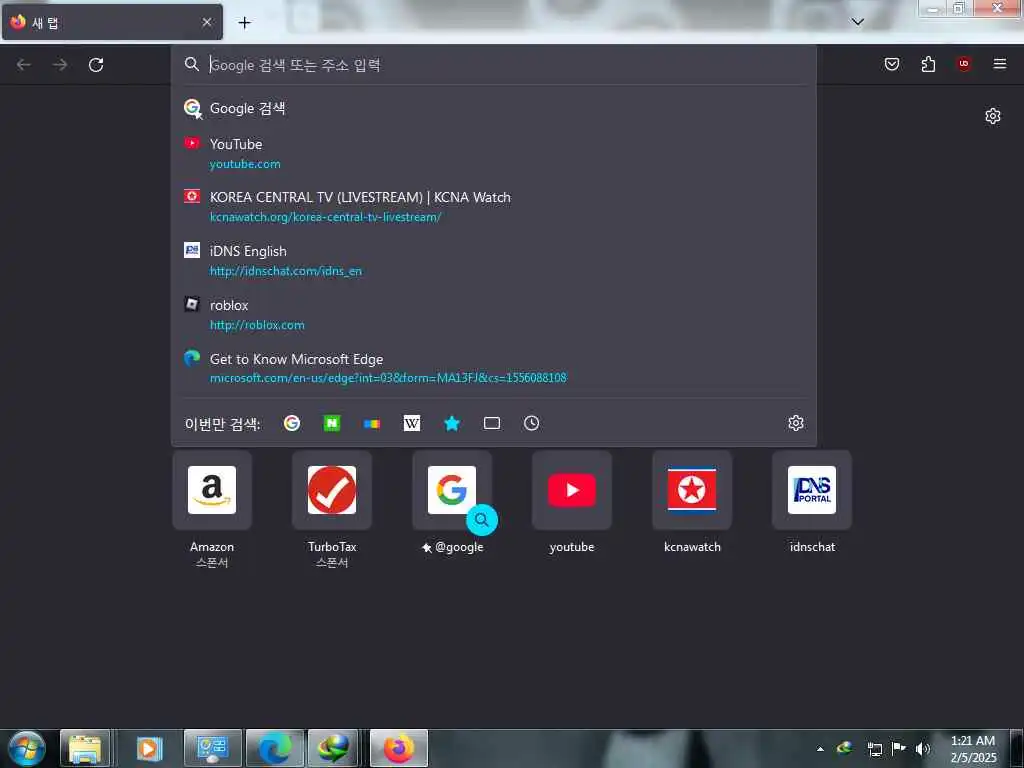Open Firefox hamburger application menu
The image size is (1024, 768).
point(999,64)
